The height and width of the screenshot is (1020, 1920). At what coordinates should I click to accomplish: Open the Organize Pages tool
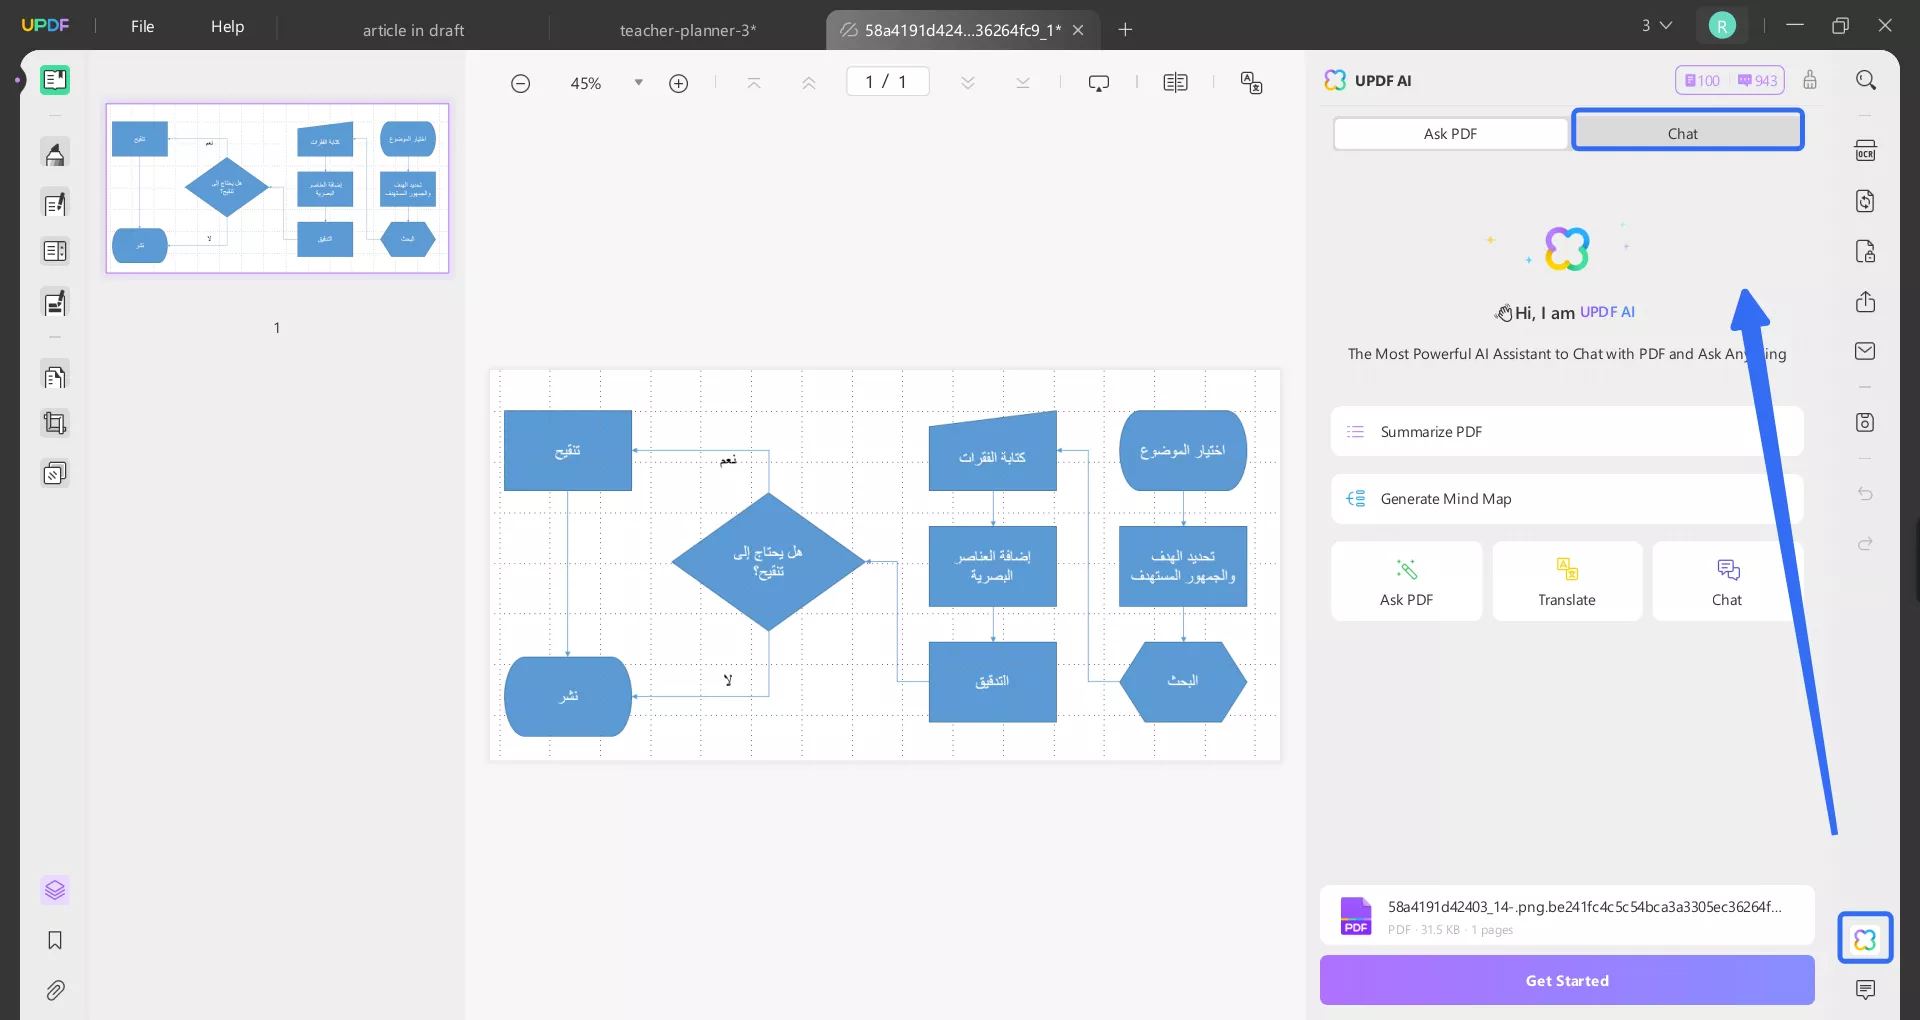pyautogui.click(x=55, y=251)
